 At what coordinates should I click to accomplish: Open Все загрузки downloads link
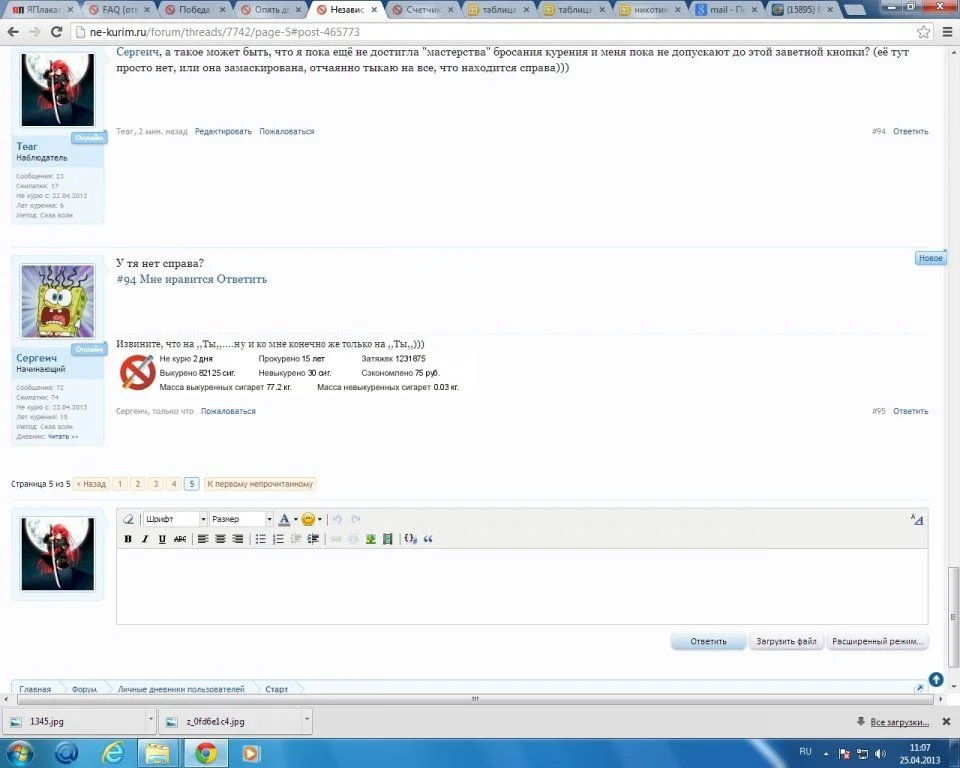[899, 721]
